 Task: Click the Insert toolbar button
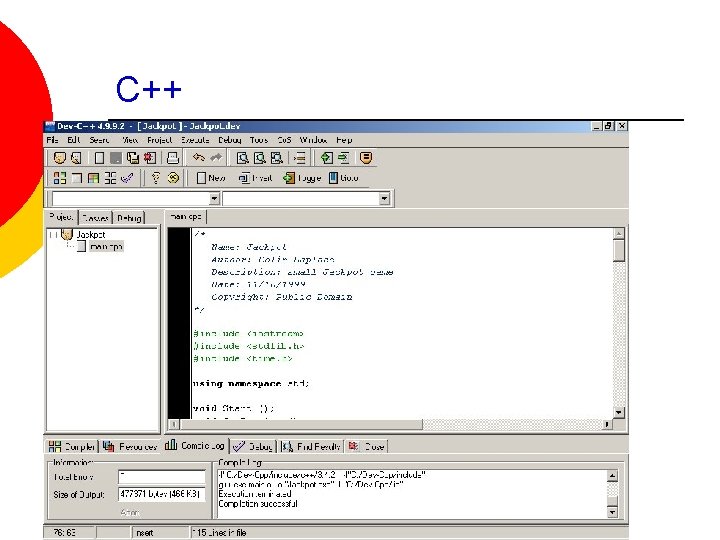click(x=255, y=178)
